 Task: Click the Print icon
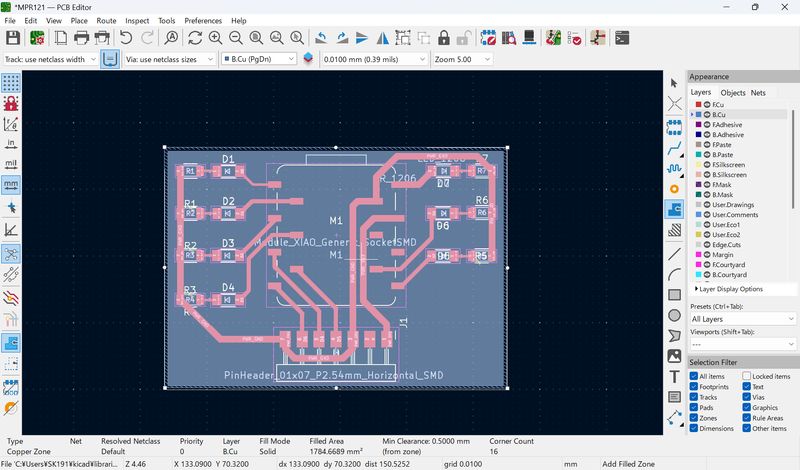tap(81, 38)
